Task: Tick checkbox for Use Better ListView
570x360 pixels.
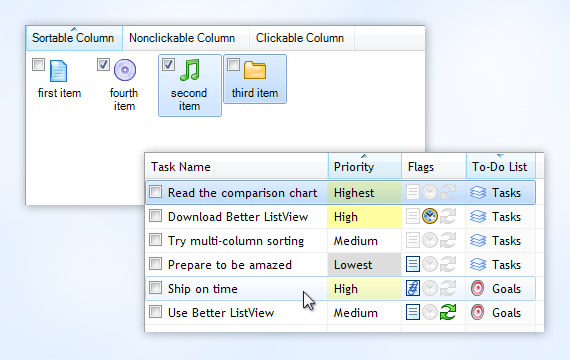Action: coord(156,312)
